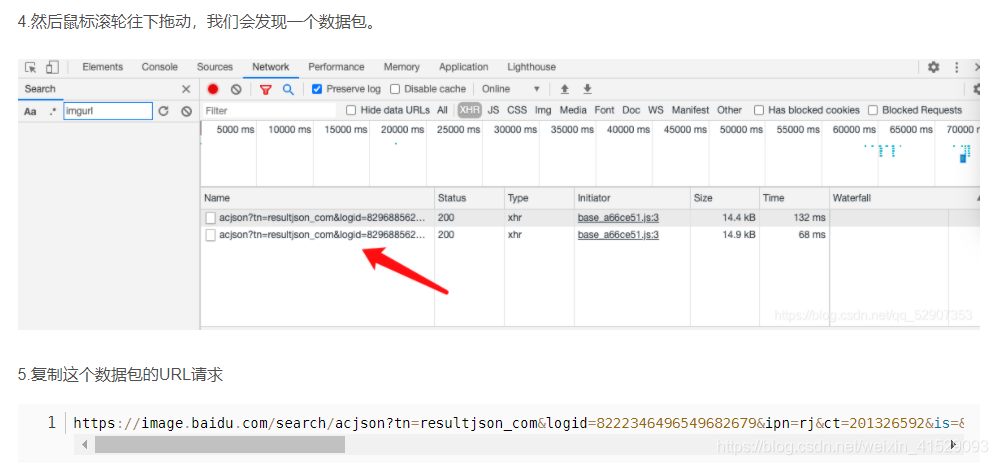Activate the inspect element picker icon
The height and width of the screenshot is (465, 998).
[x=31, y=67]
